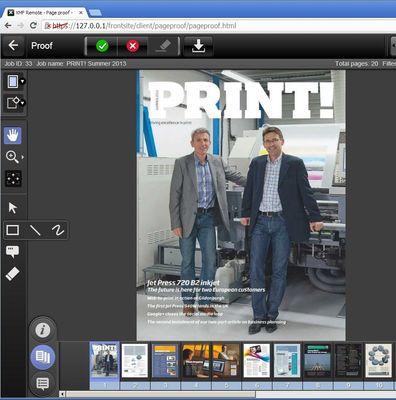Select page 8 thumbnail
This screenshot has height=400, width=396.
coord(318,361)
